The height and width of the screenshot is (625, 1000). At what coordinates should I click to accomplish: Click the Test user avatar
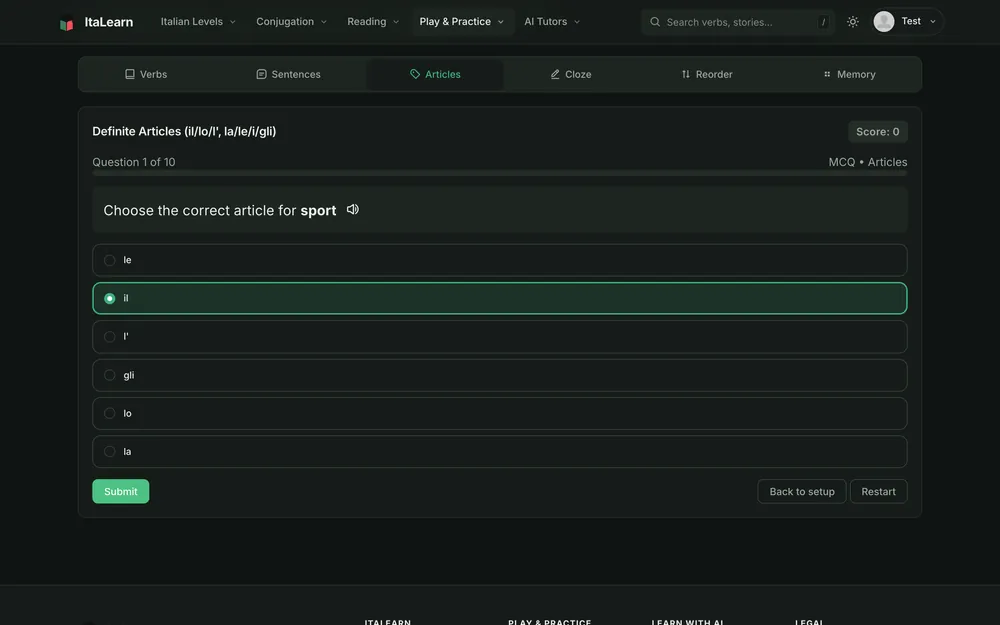coord(883,22)
